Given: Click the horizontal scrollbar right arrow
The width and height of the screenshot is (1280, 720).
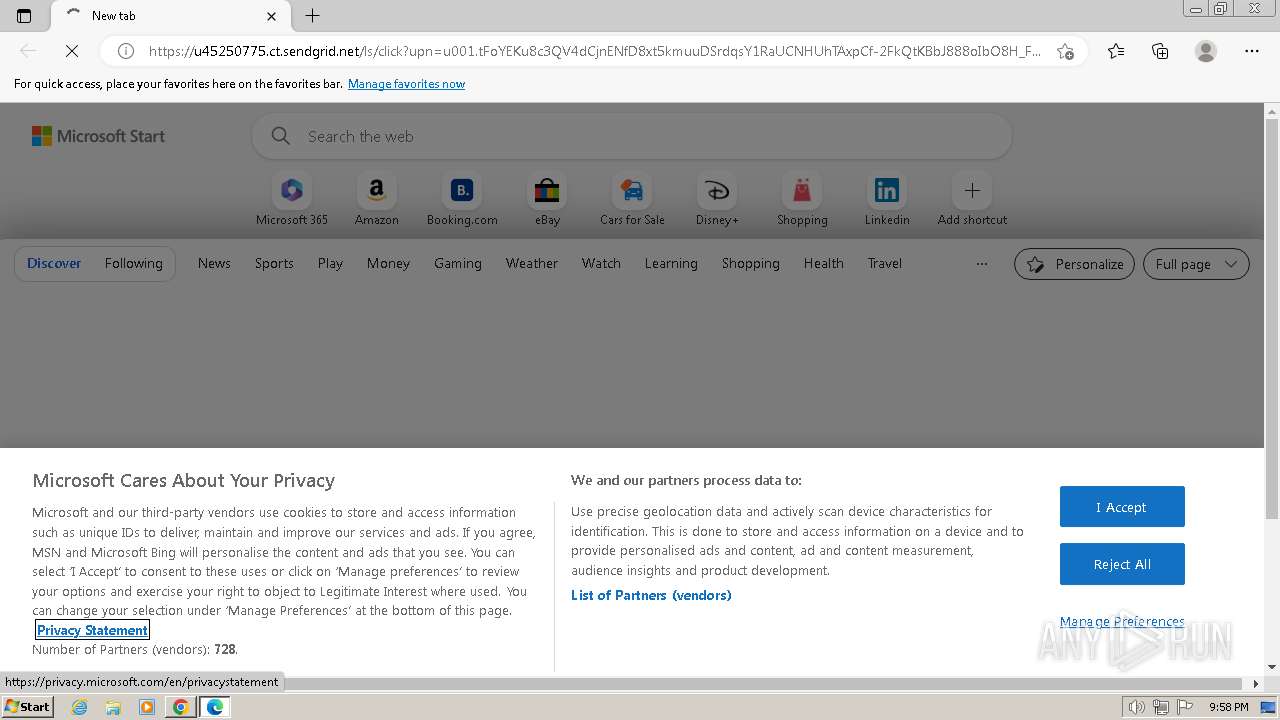Looking at the screenshot, I should coord(1257,684).
